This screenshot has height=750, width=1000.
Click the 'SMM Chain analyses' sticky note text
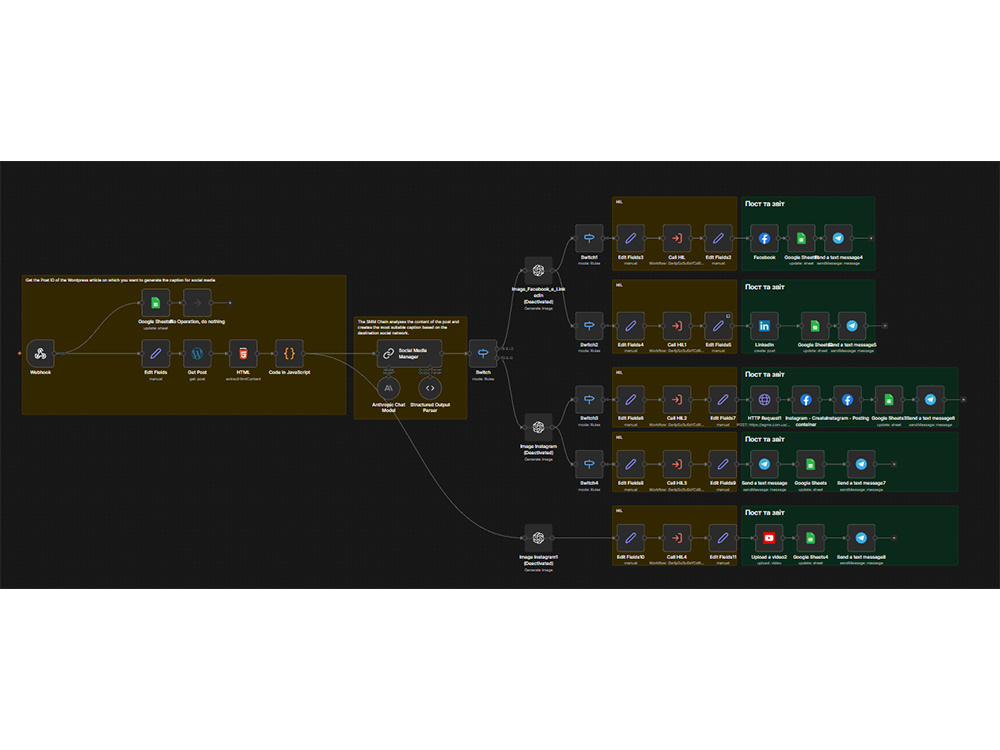[408, 327]
